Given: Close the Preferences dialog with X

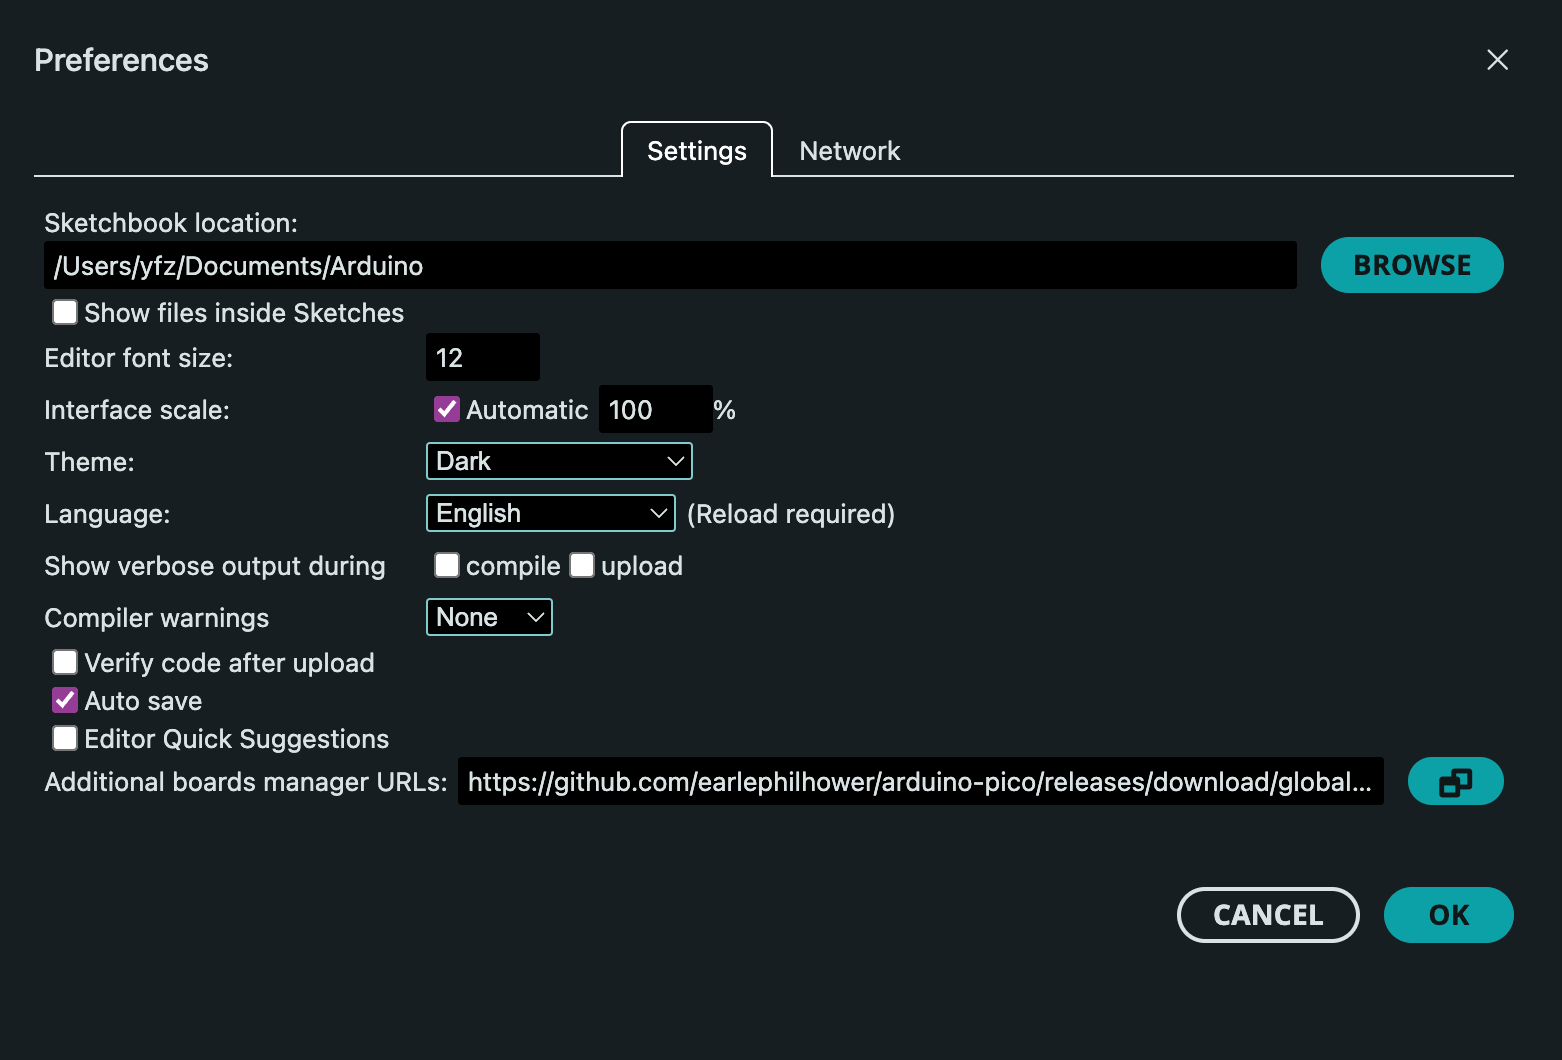Looking at the screenshot, I should (1497, 60).
